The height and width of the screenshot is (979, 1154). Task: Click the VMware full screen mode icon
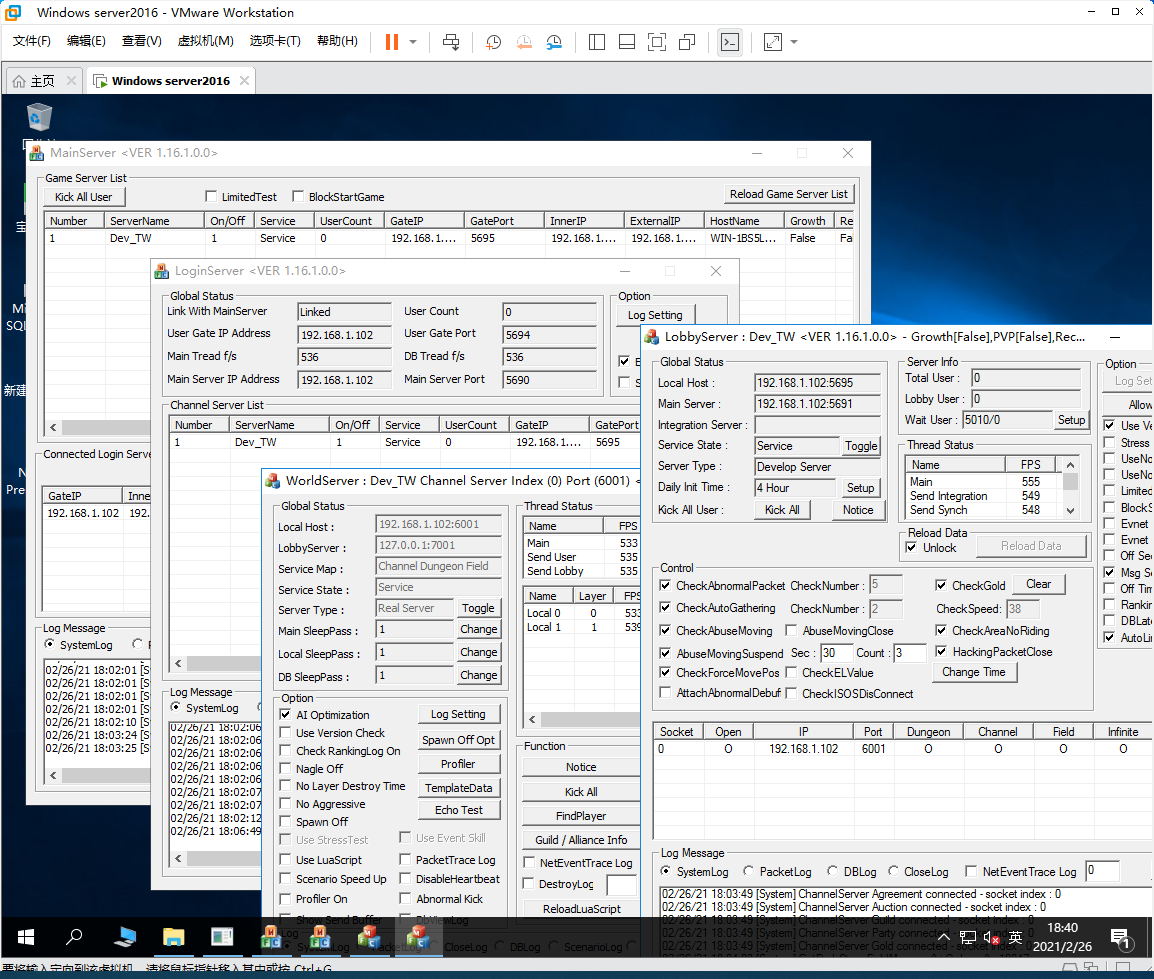point(656,42)
